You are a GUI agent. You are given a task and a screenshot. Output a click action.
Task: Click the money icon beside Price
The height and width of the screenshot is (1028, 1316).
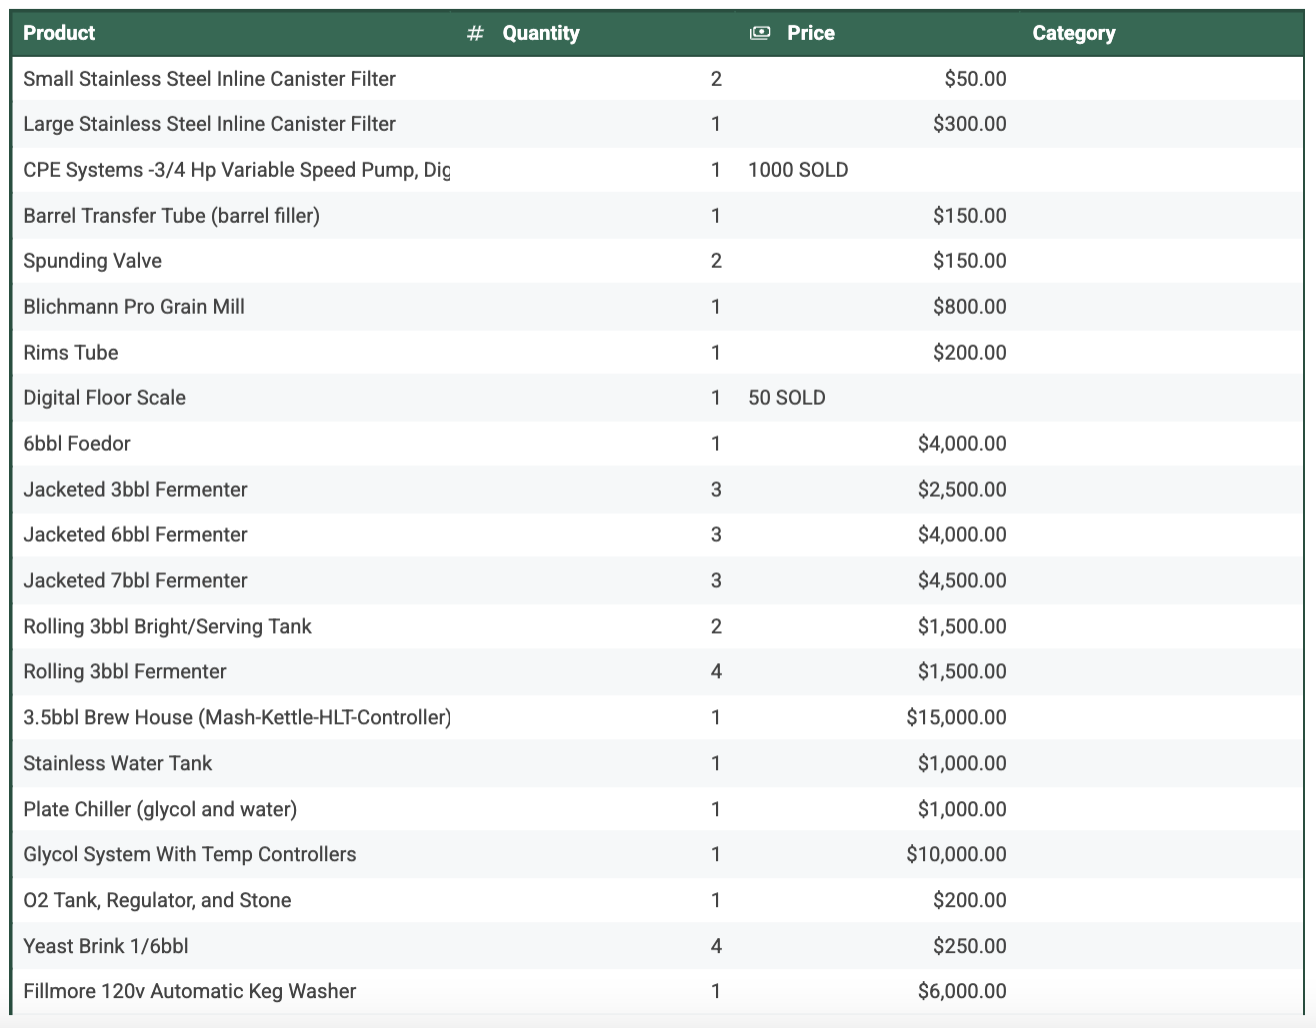coord(760,34)
